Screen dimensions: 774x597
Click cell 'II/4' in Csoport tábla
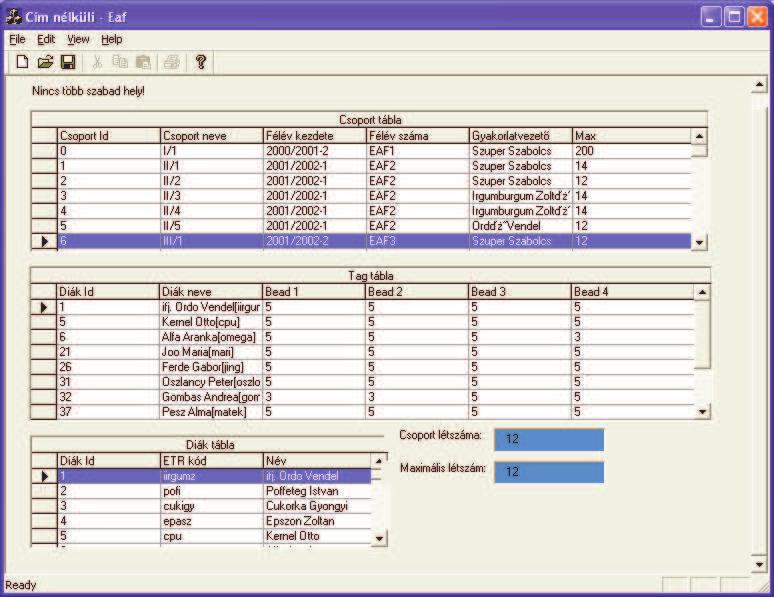[212, 211]
